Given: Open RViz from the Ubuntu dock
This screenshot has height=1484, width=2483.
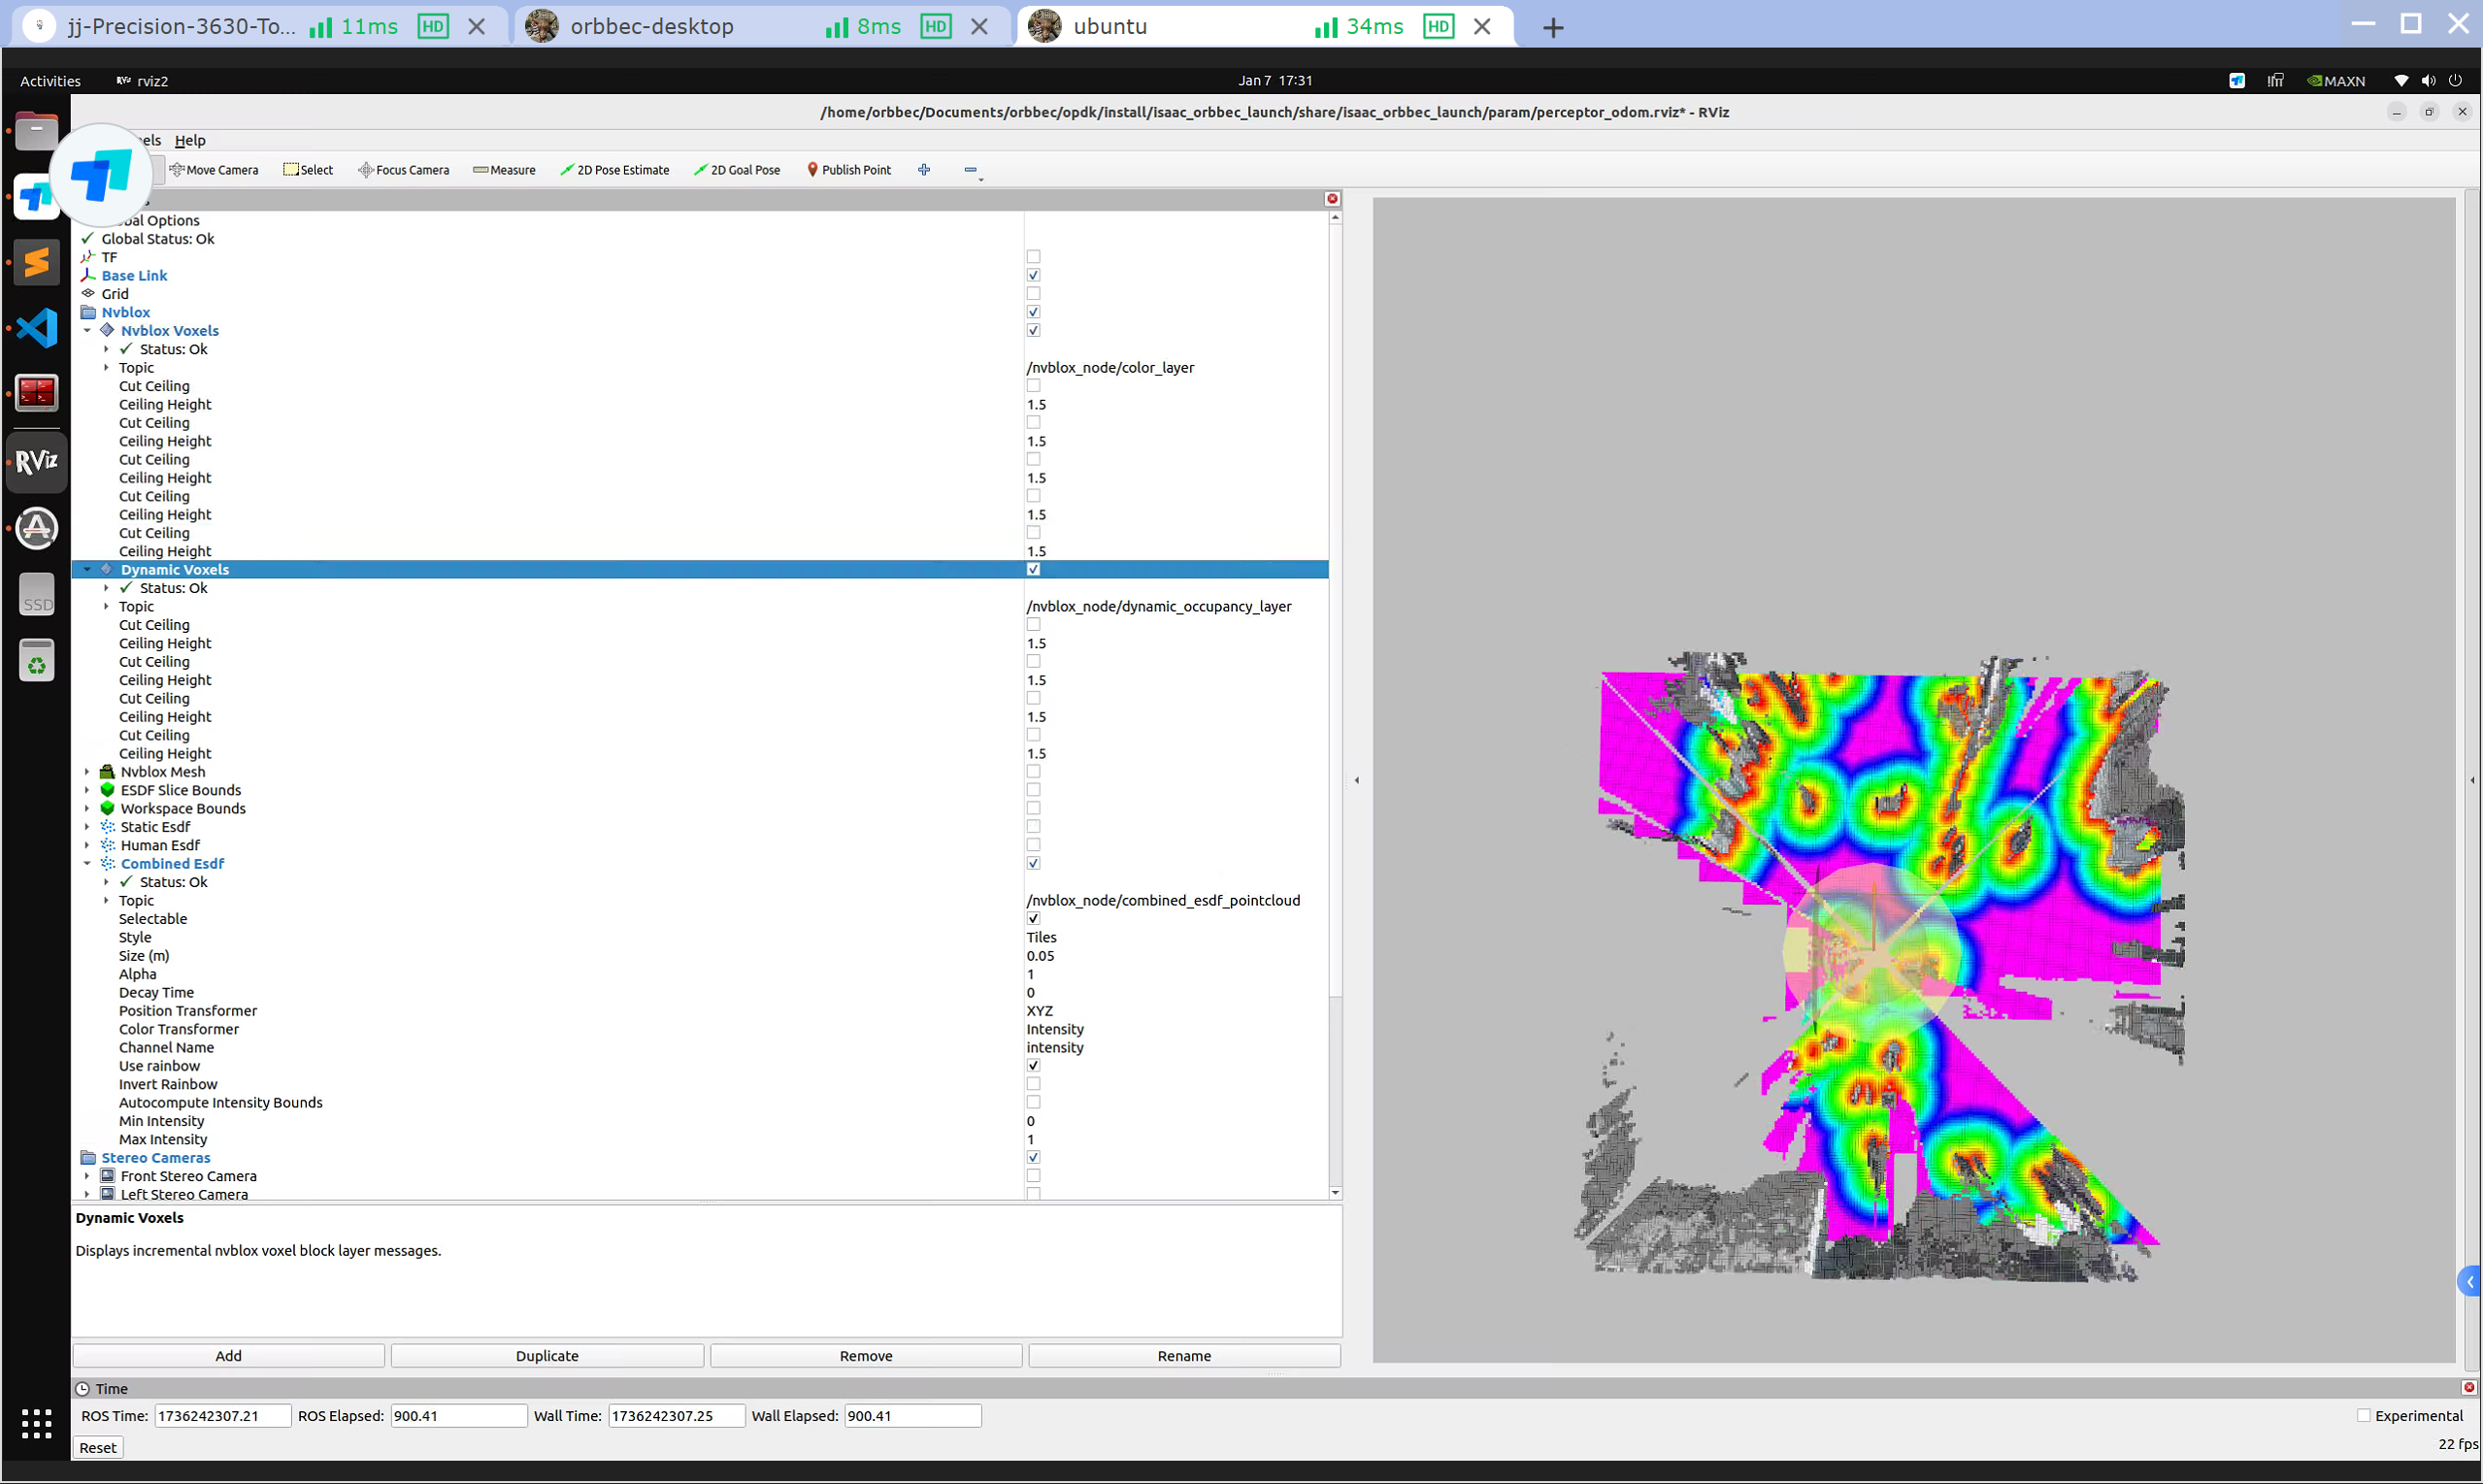Looking at the screenshot, I should [x=37, y=462].
